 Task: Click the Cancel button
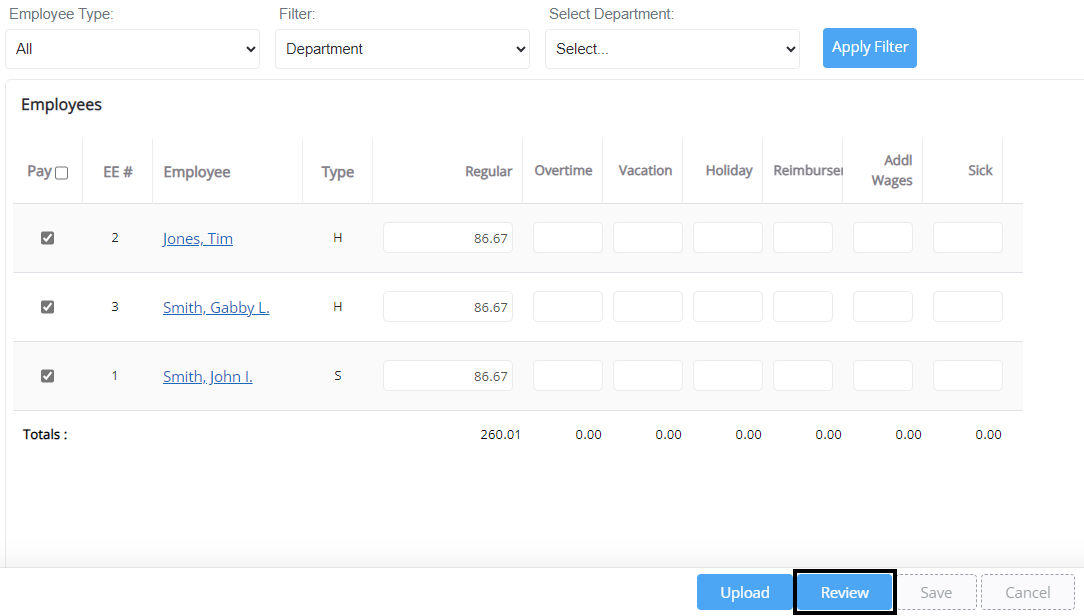click(x=1027, y=592)
